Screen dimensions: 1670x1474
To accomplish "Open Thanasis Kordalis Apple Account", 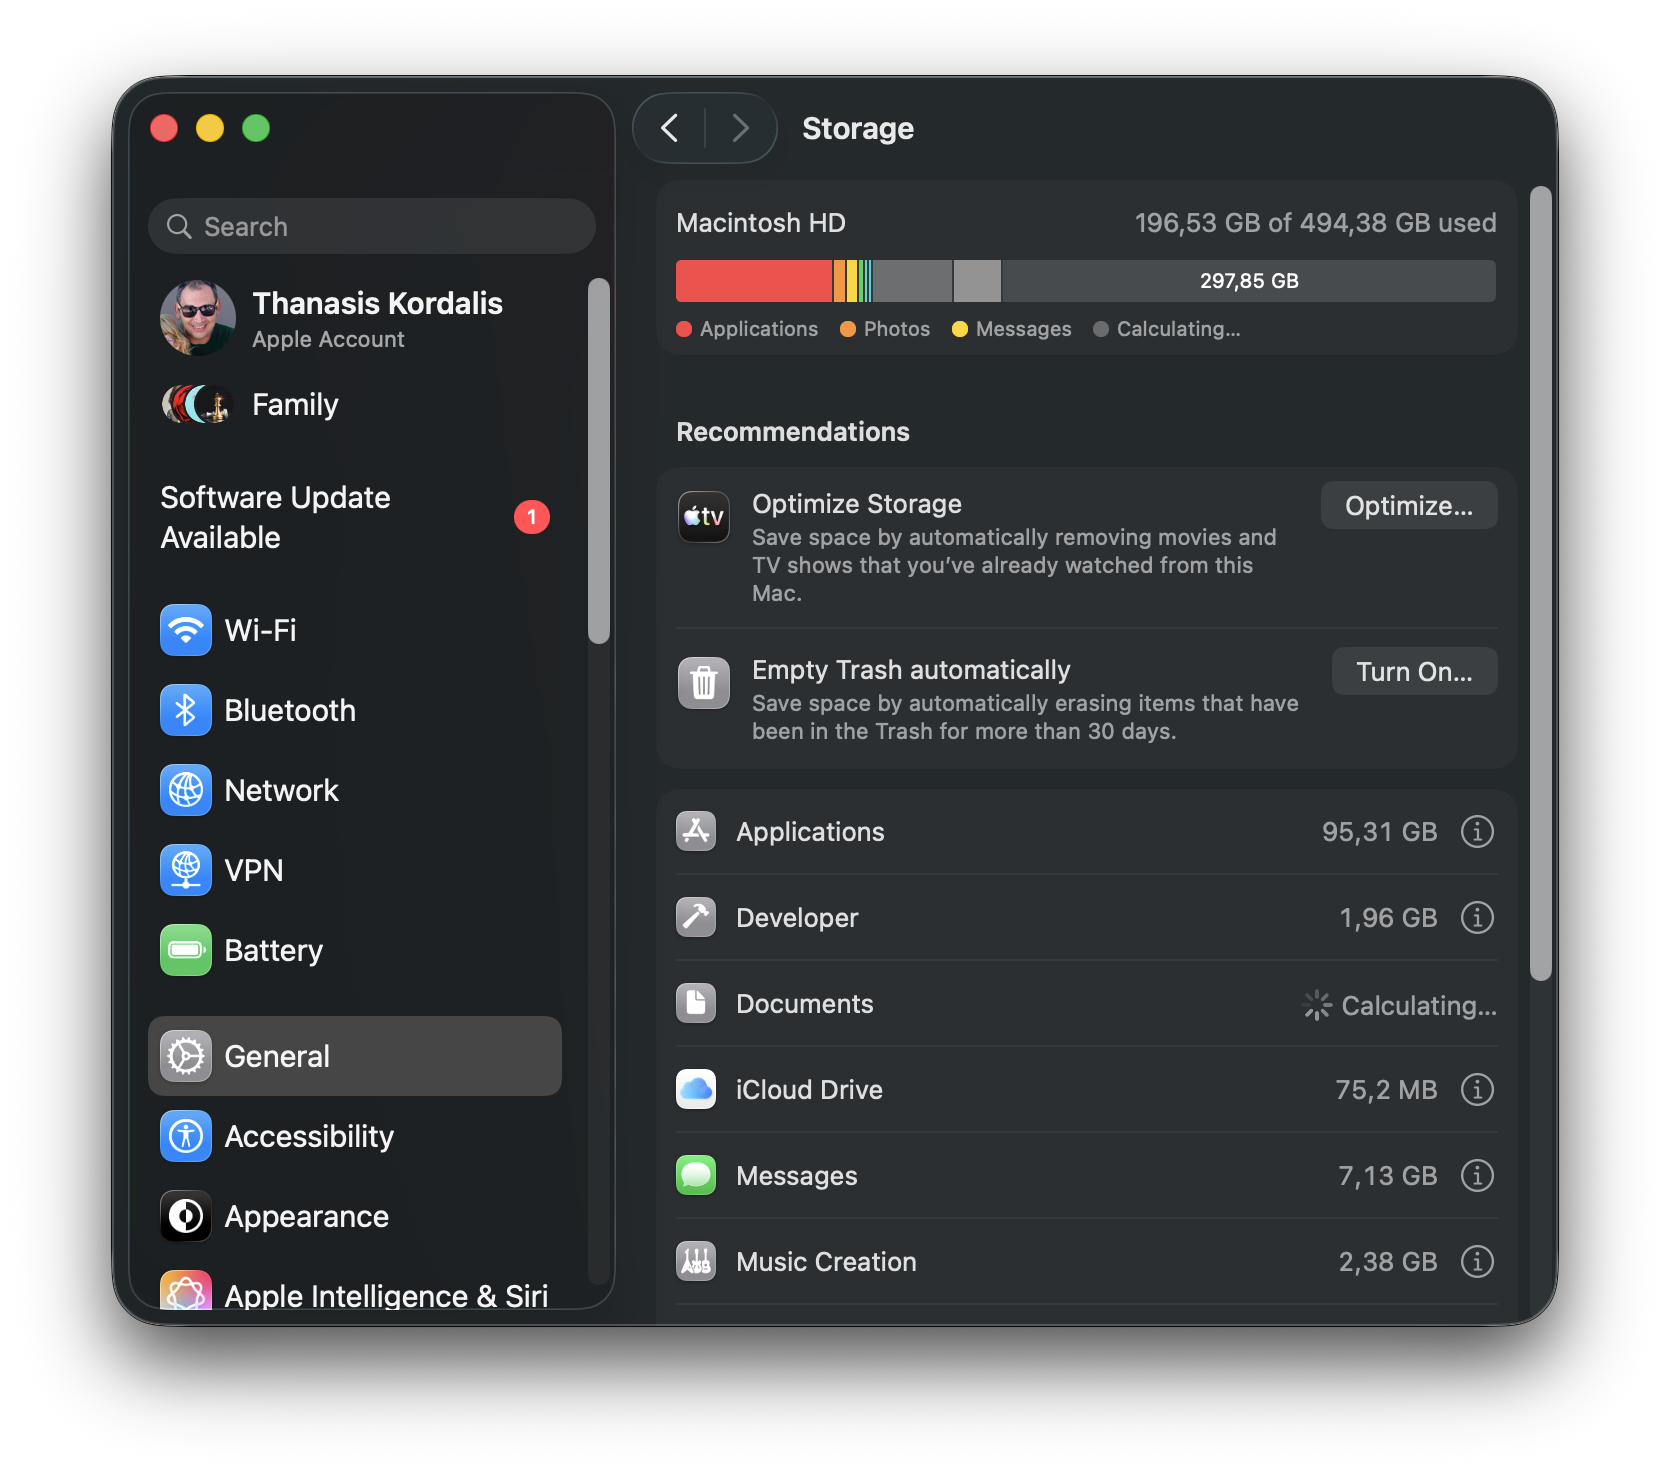I will click(x=355, y=318).
